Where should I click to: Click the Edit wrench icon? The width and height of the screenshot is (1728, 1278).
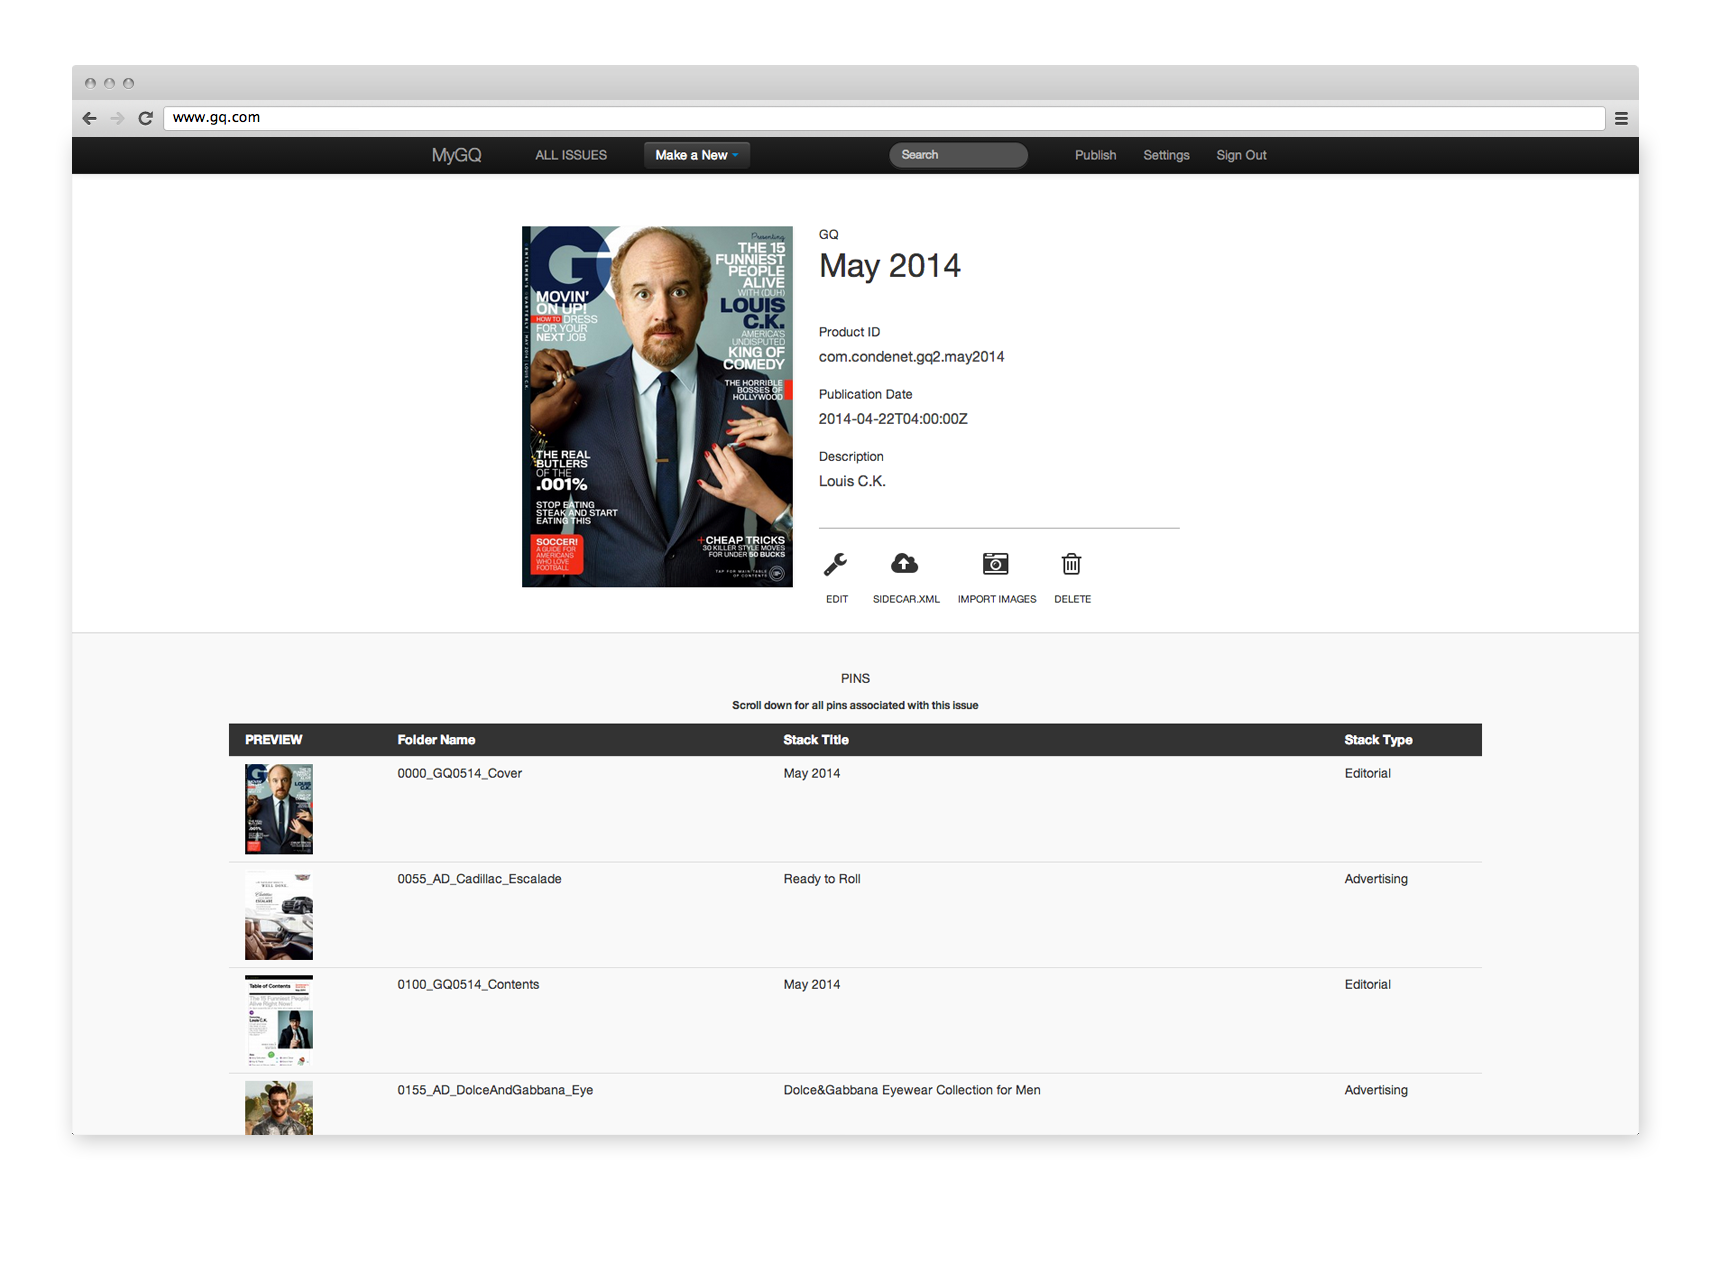pyautogui.click(x=835, y=565)
